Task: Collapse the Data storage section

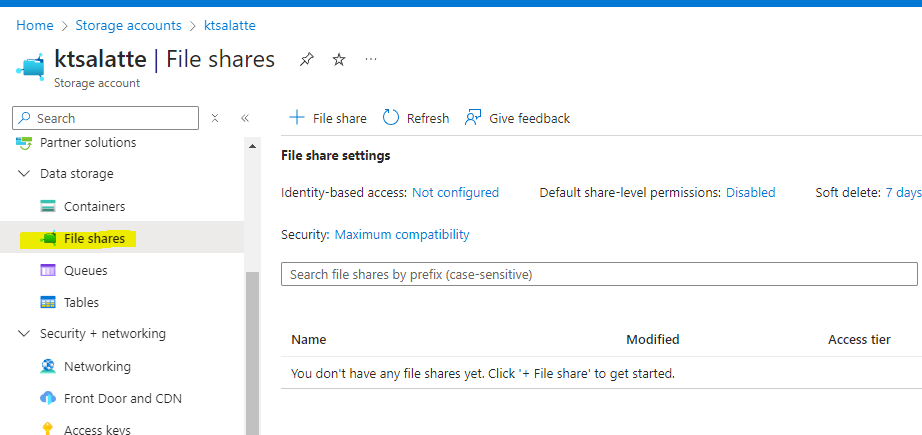Action: [x=24, y=174]
